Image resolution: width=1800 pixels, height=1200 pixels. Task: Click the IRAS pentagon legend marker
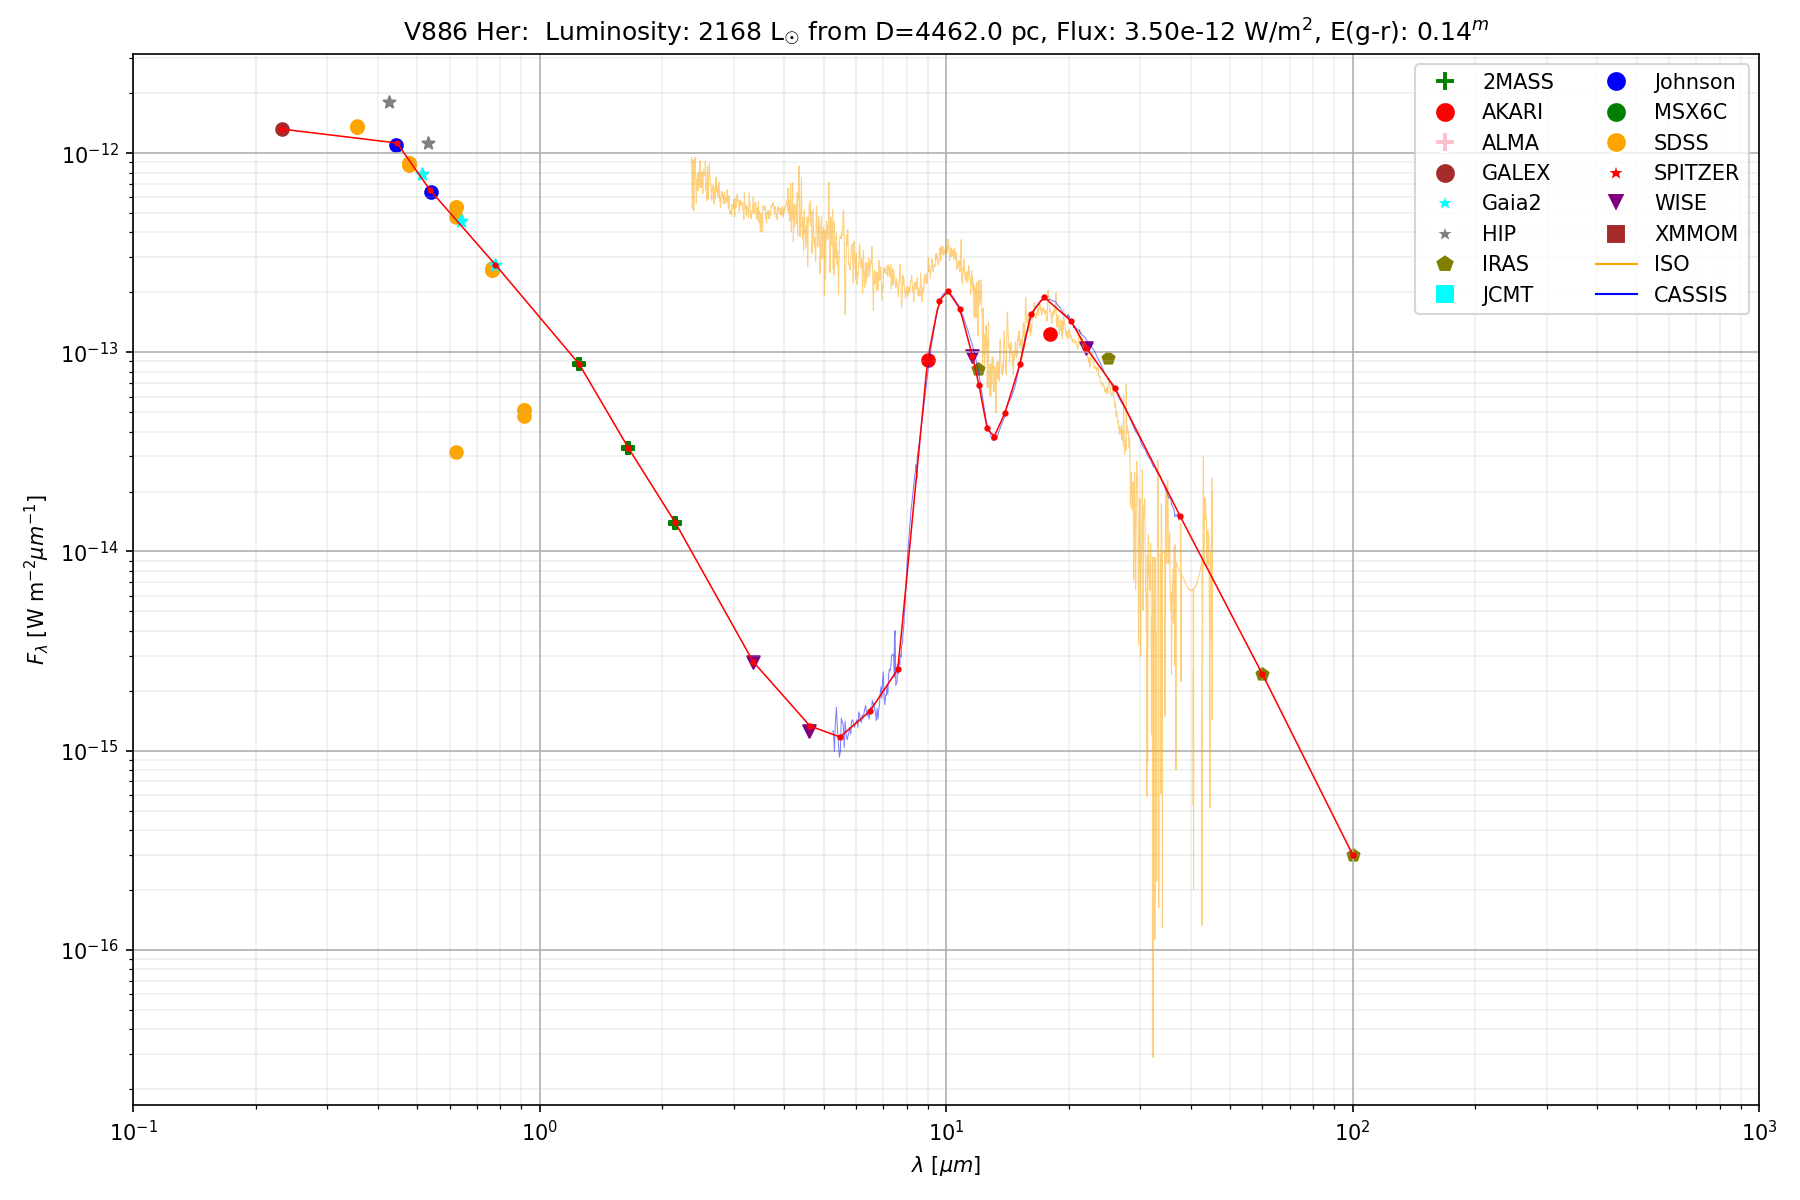(1444, 264)
